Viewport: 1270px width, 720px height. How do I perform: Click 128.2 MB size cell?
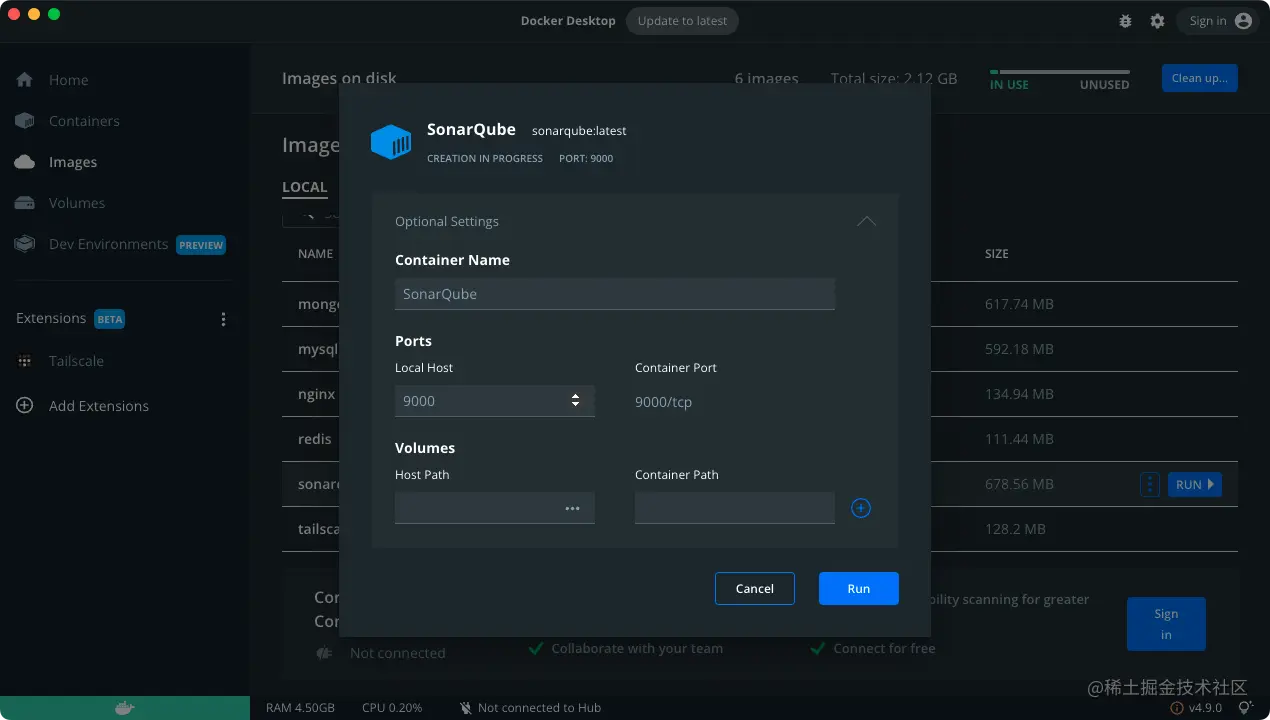click(x=1015, y=529)
